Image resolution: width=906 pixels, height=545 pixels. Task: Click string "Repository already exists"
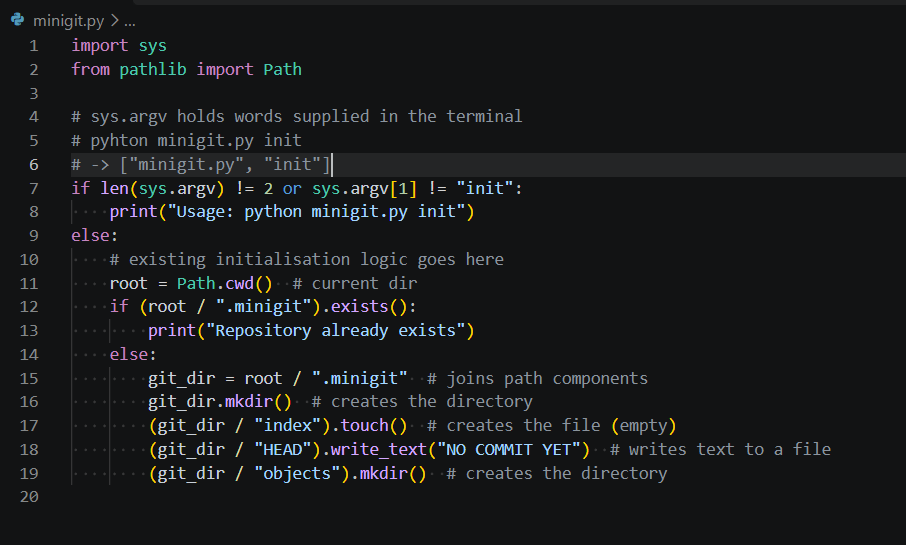(336, 331)
